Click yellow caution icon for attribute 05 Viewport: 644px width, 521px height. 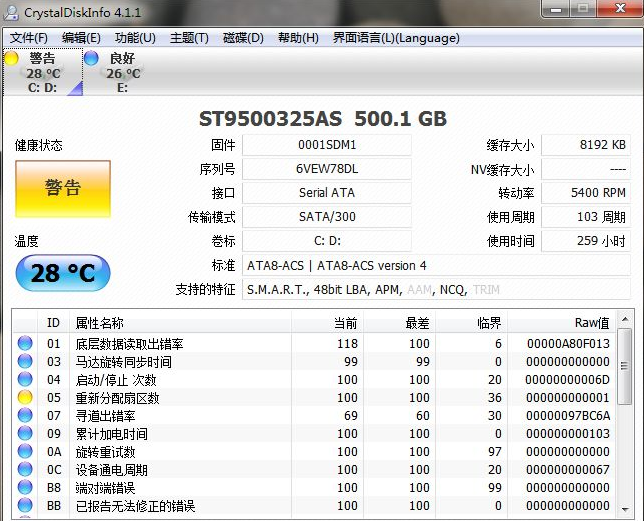[25, 397]
